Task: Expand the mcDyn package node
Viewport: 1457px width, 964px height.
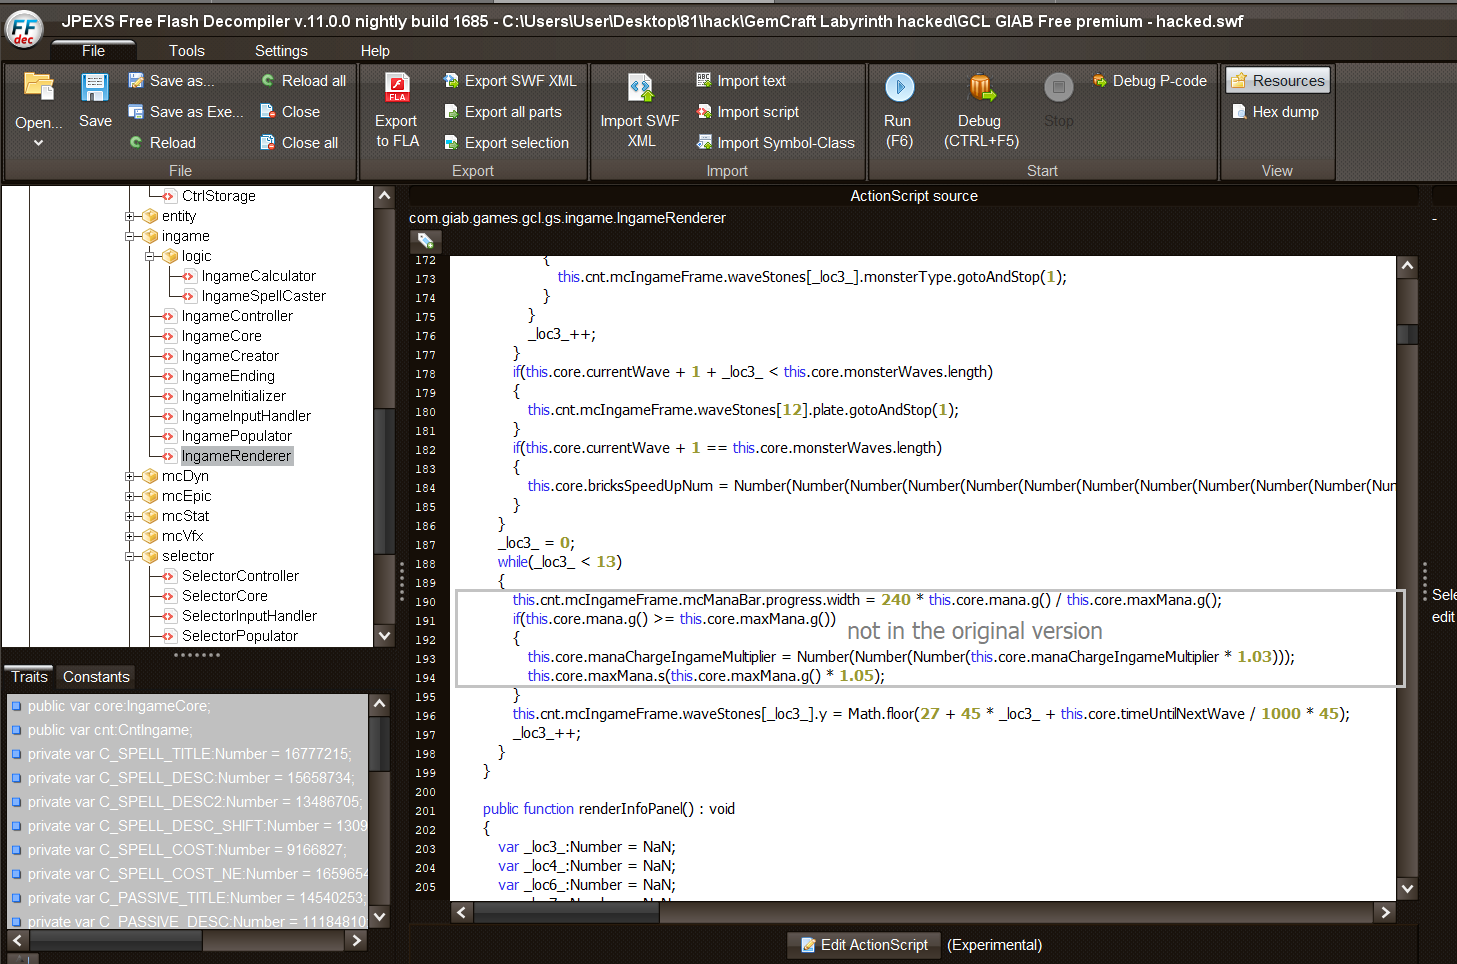Action: 130,476
